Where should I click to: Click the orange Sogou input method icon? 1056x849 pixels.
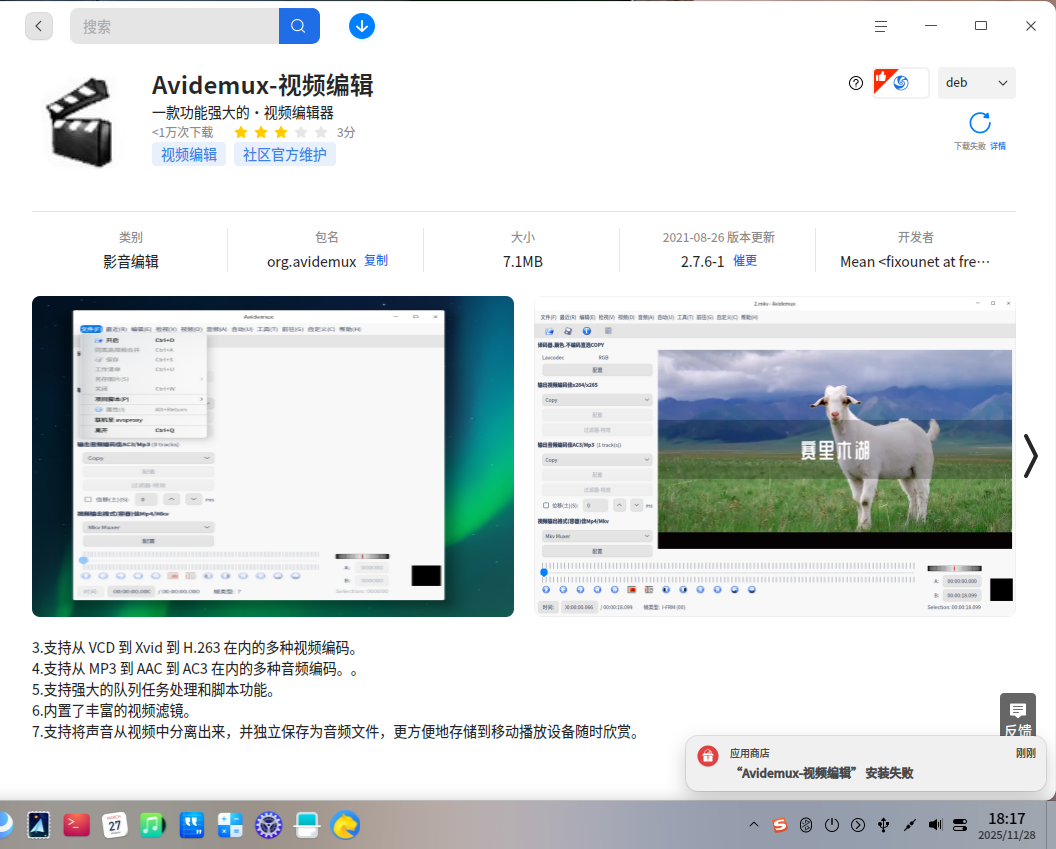click(x=780, y=825)
